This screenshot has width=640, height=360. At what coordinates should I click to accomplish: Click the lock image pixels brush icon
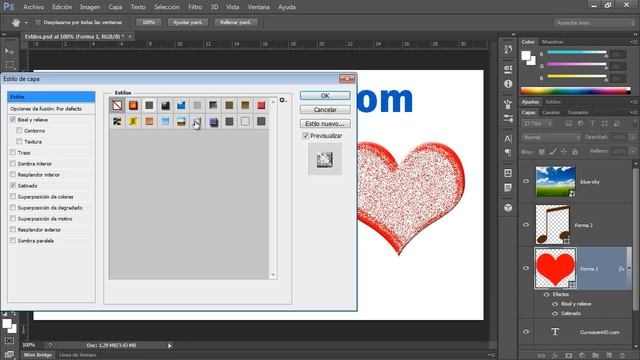pyautogui.click(x=553, y=151)
